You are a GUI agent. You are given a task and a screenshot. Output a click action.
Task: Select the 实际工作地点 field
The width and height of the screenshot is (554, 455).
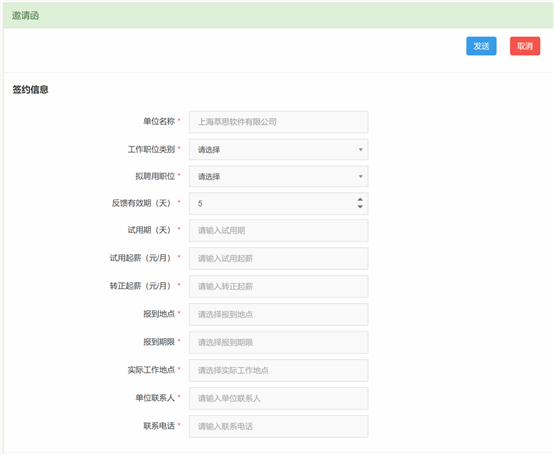[x=278, y=371]
